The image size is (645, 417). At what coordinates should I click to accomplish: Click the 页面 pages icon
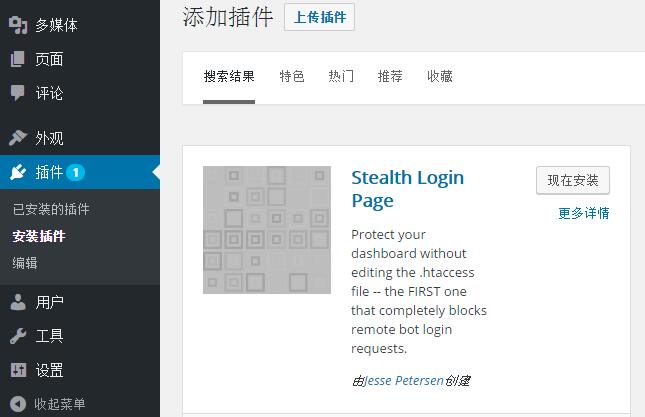tap(17, 59)
